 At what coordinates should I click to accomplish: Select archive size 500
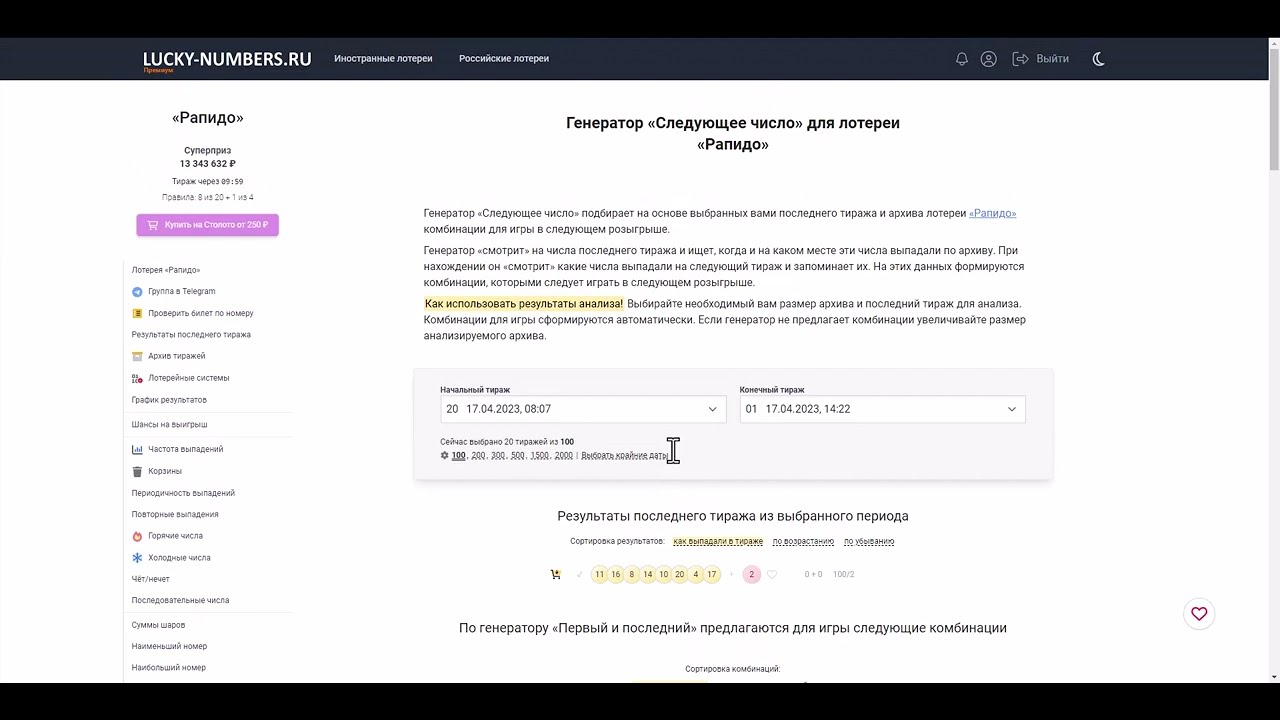pyautogui.click(x=518, y=455)
